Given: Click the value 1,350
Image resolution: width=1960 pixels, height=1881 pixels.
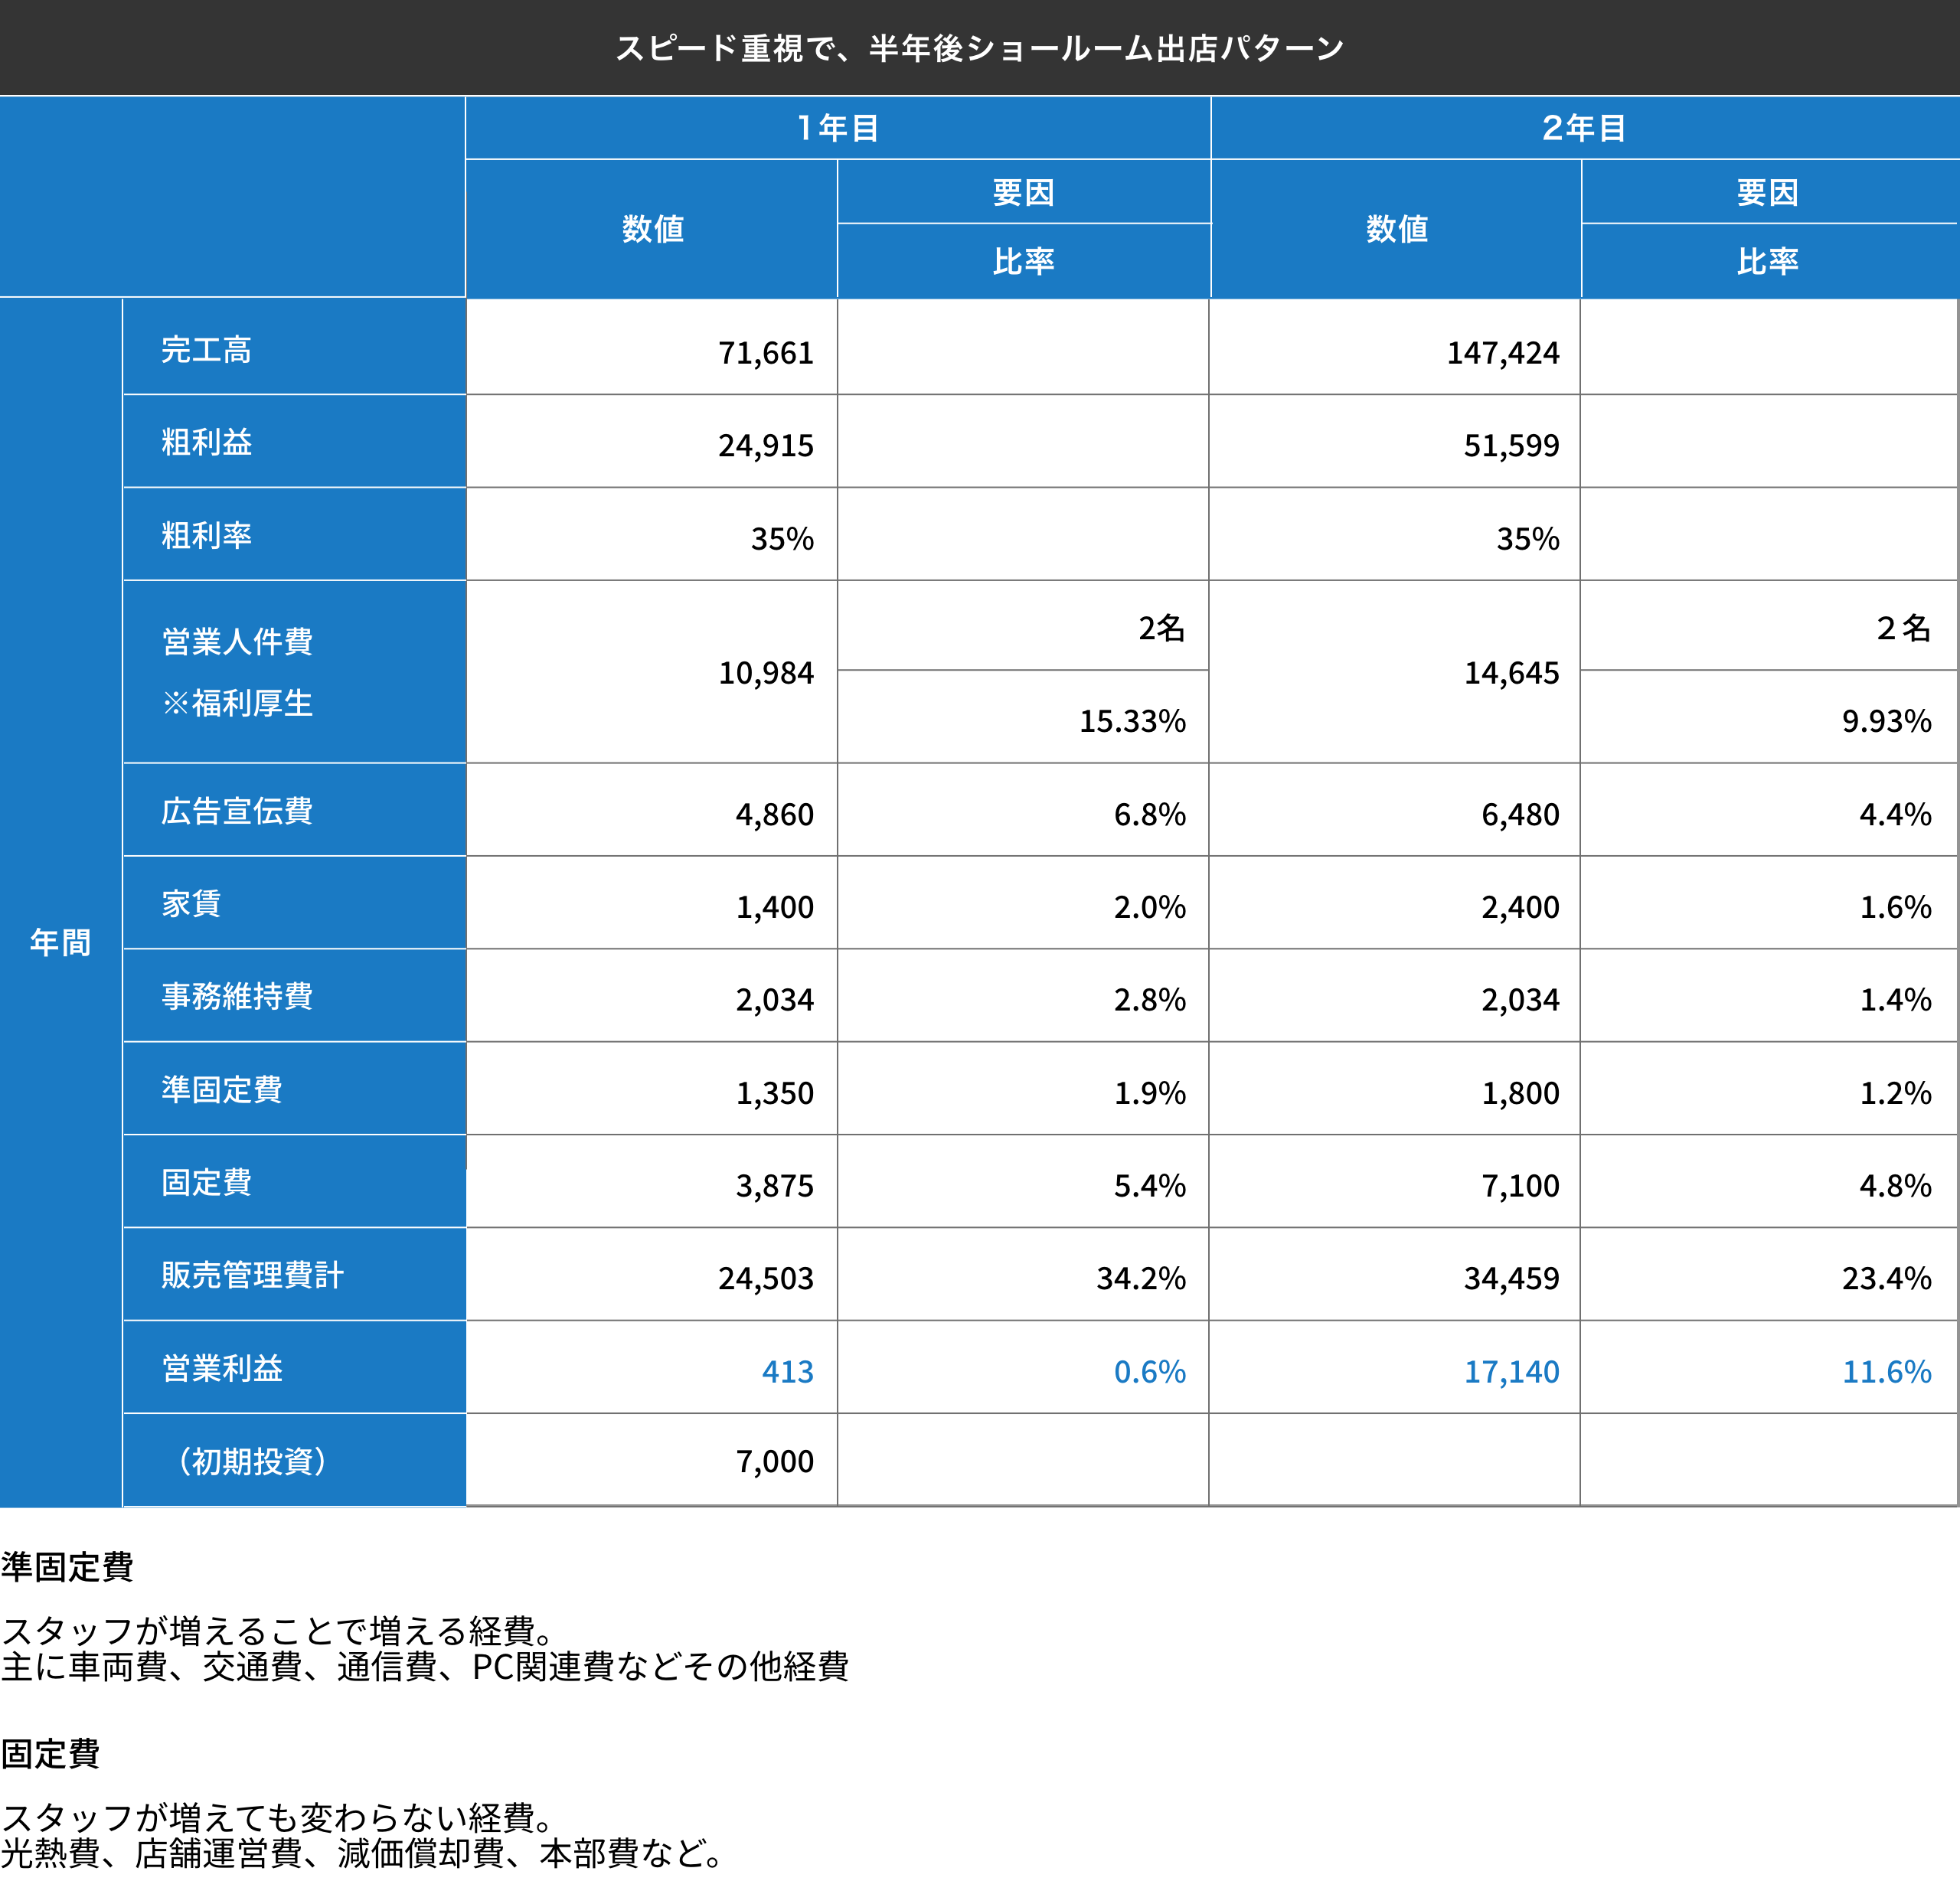Looking at the screenshot, I should [774, 1093].
